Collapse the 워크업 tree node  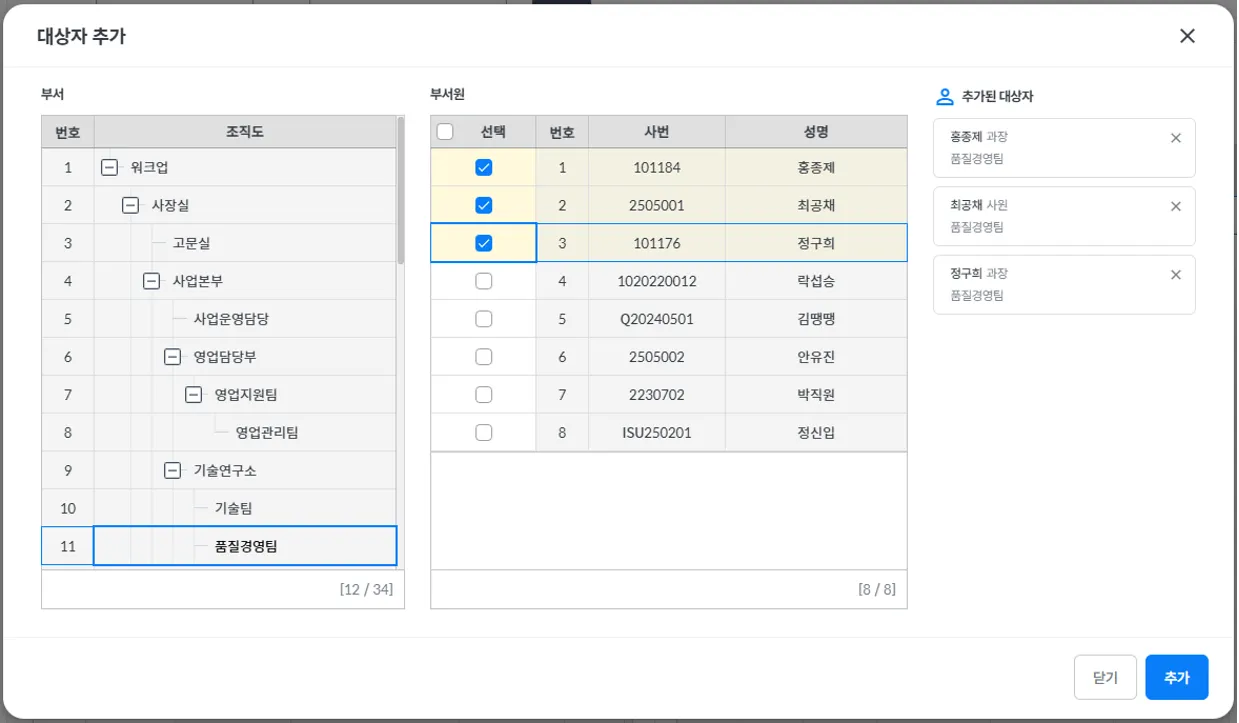click(110, 168)
